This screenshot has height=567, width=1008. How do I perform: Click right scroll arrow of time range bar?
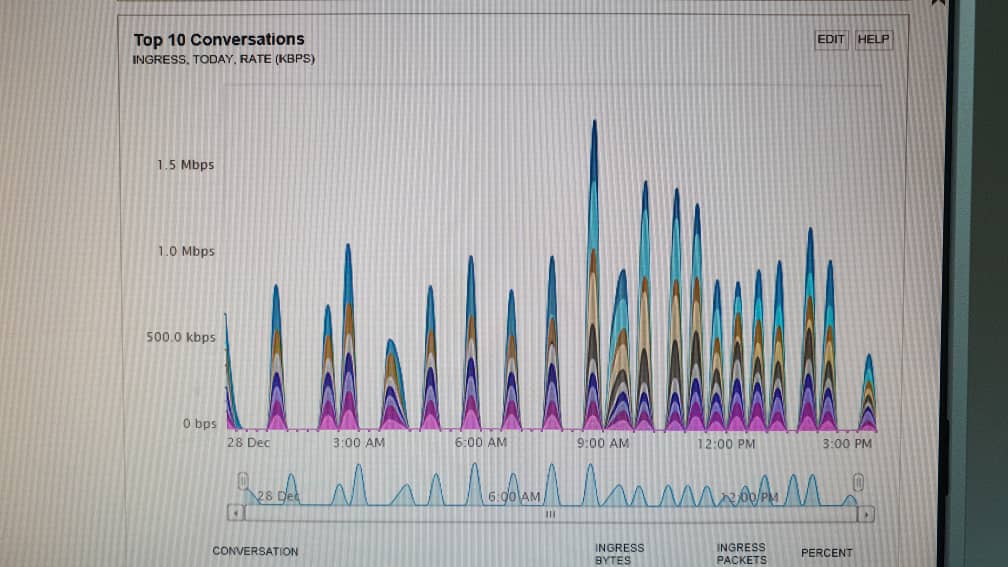tap(866, 514)
